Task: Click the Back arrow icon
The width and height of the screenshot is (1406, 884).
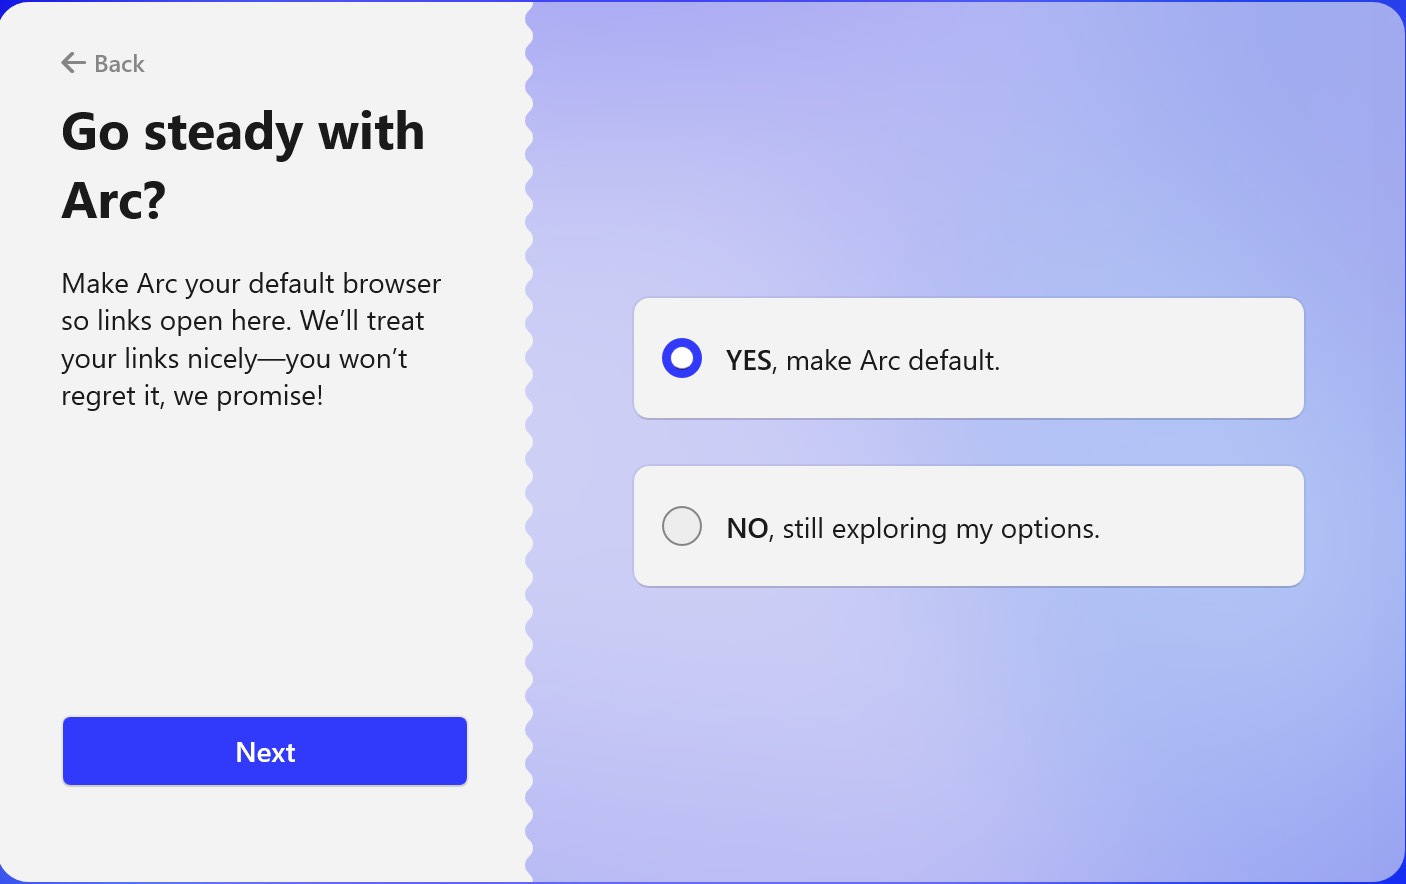Action: click(x=73, y=63)
